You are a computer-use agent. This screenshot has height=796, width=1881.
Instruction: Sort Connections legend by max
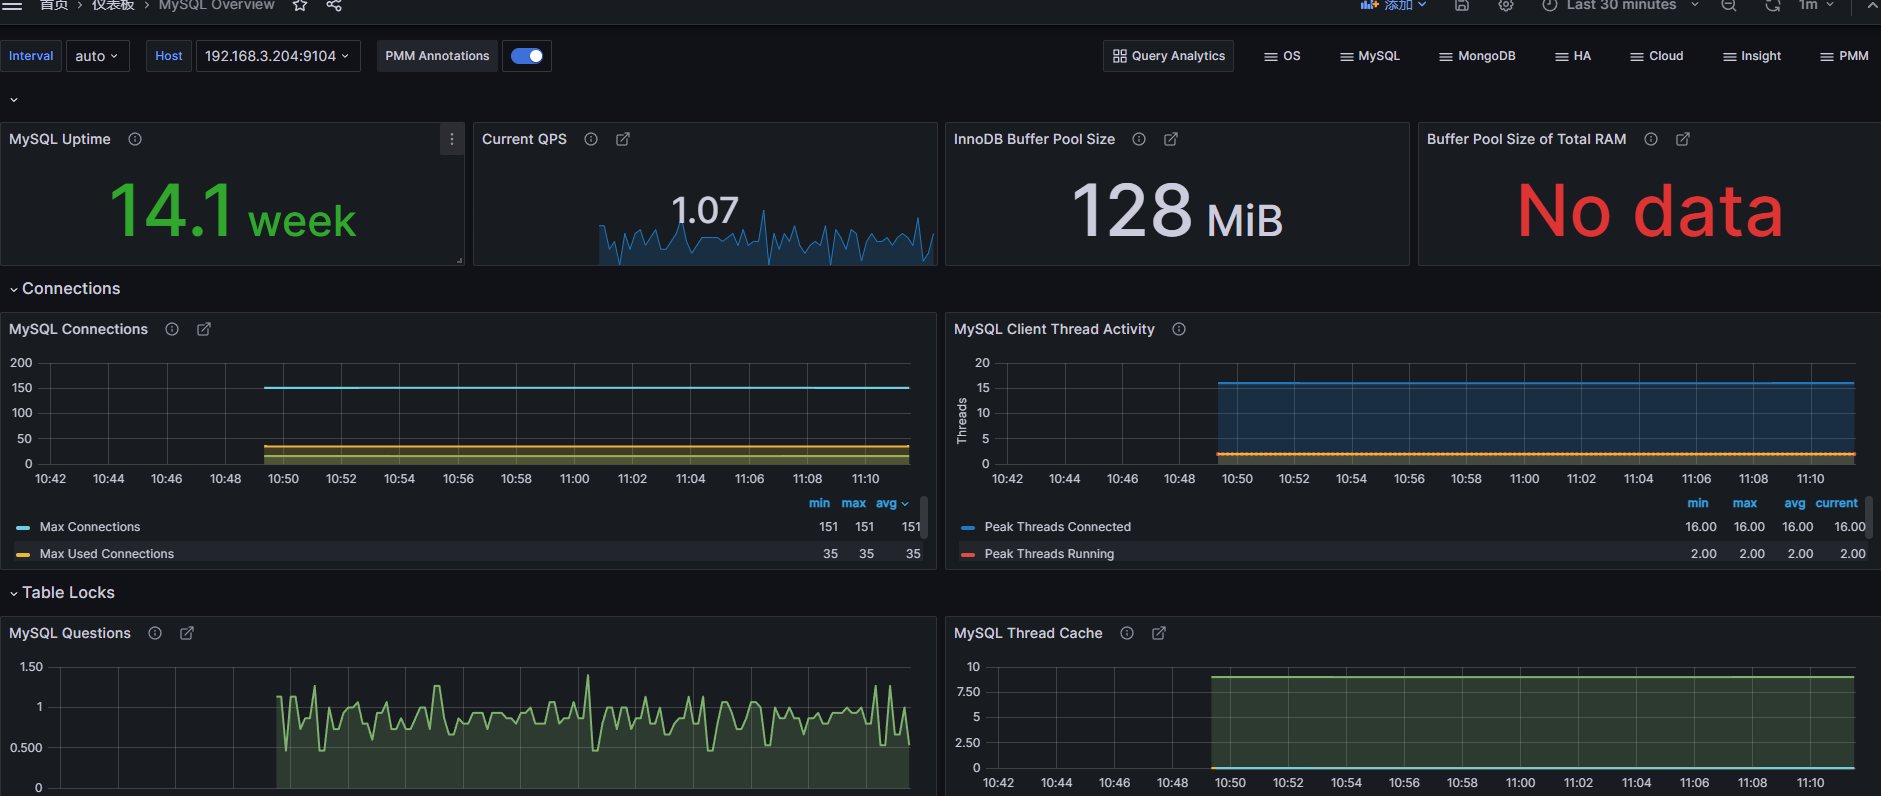[x=854, y=503]
